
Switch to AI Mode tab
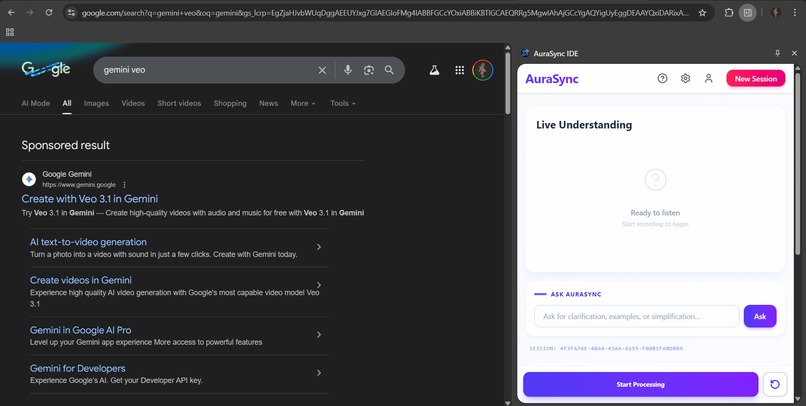(x=35, y=103)
